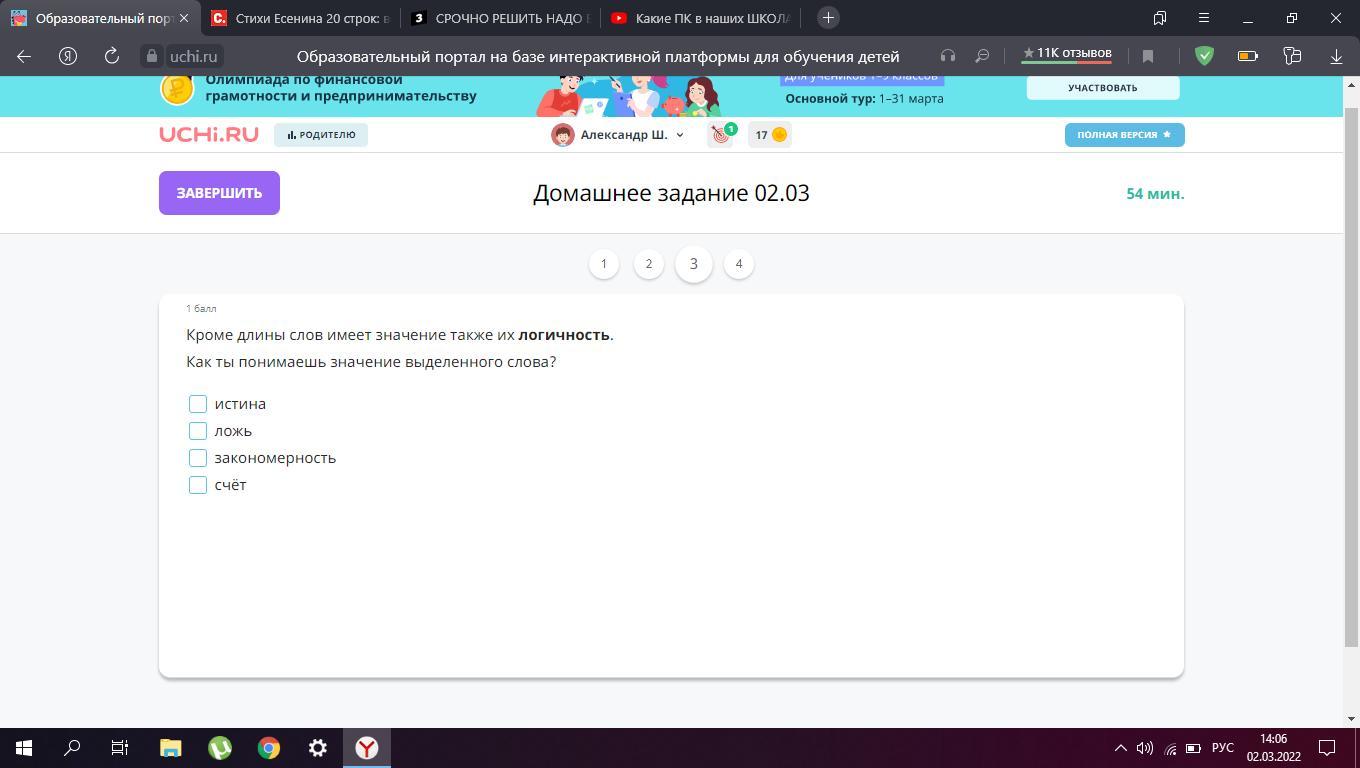Open the page search magnifier icon
This screenshot has height=768, width=1360.
coord(982,56)
